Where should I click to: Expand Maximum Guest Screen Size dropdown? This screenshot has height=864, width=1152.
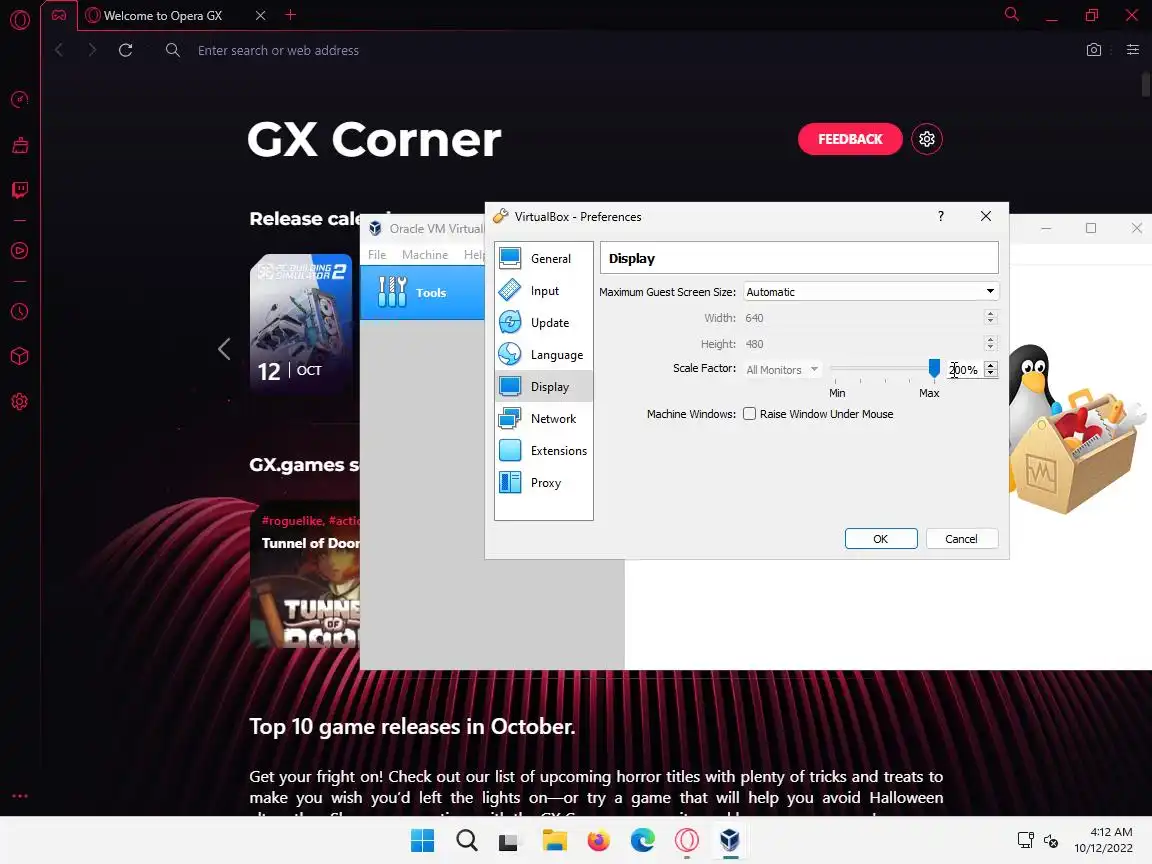[871, 292]
